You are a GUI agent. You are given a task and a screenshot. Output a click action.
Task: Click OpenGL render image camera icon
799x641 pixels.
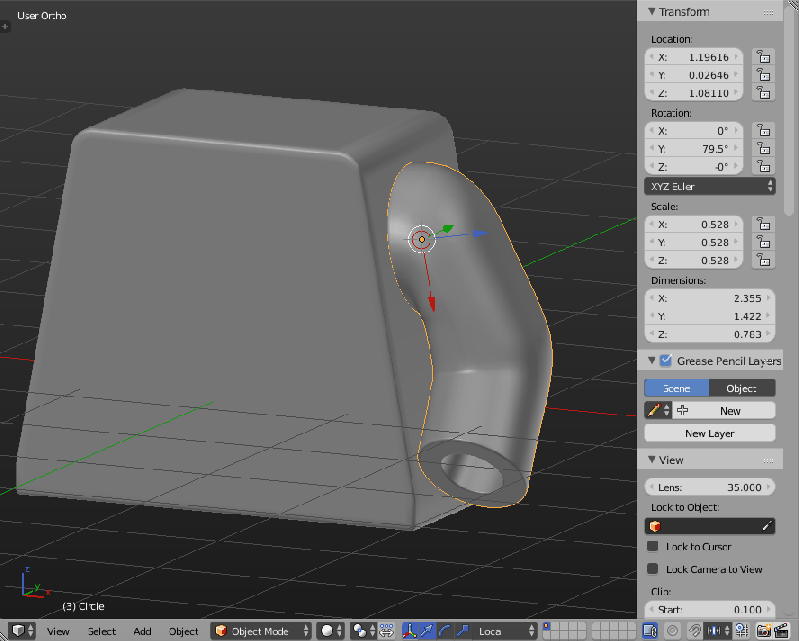point(764,631)
